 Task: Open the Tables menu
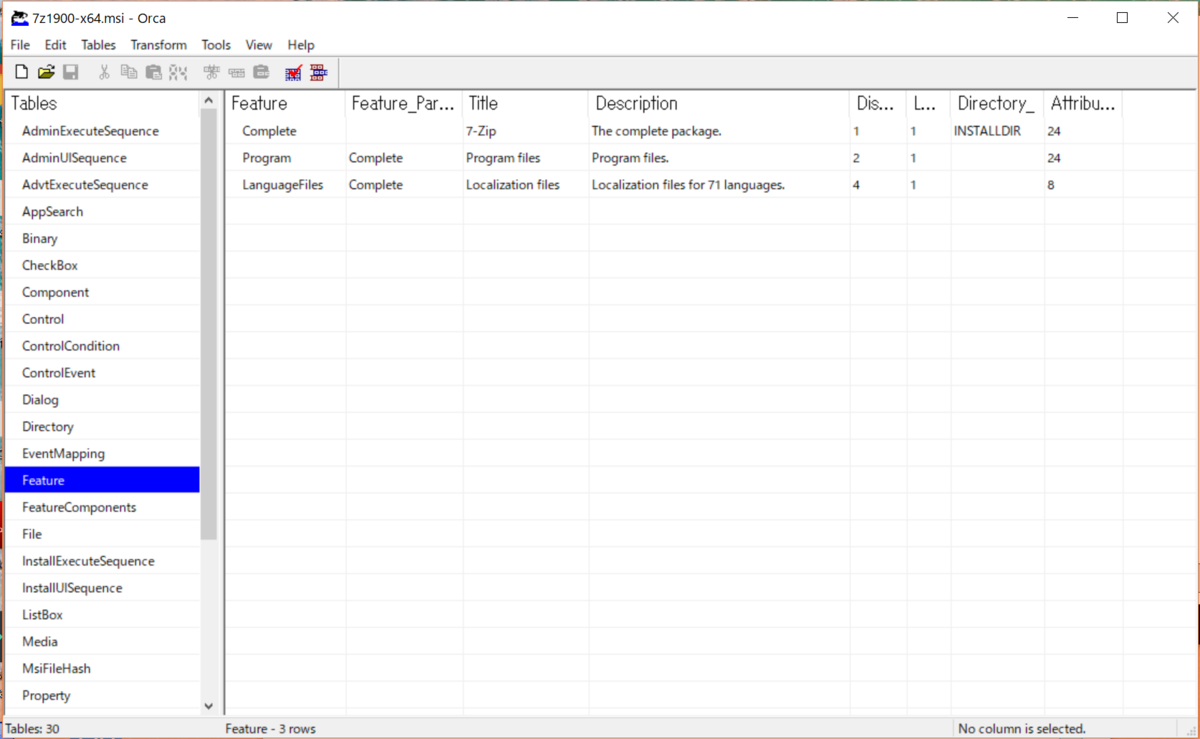point(98,45)
